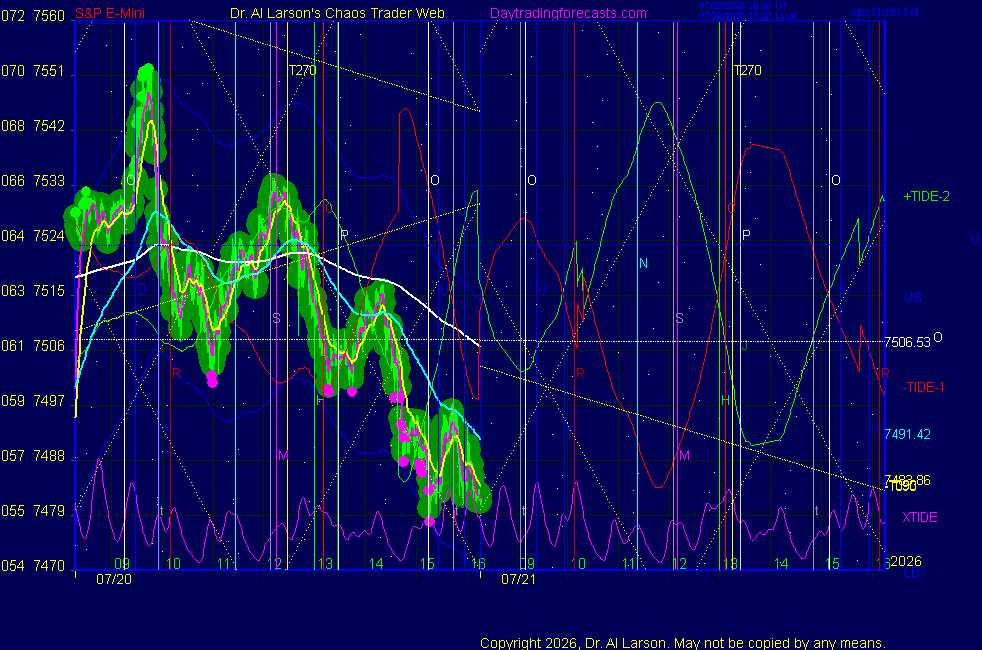The image size is (982, 650).
Task: Click the '7506.53' price value
Action: [x=907, y=343]
